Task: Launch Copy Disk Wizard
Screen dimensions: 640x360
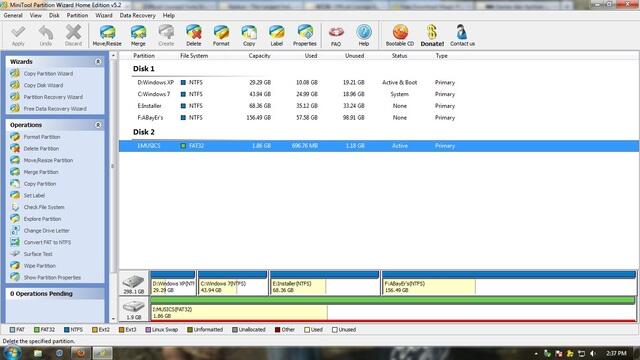Action: coord(43,85)
